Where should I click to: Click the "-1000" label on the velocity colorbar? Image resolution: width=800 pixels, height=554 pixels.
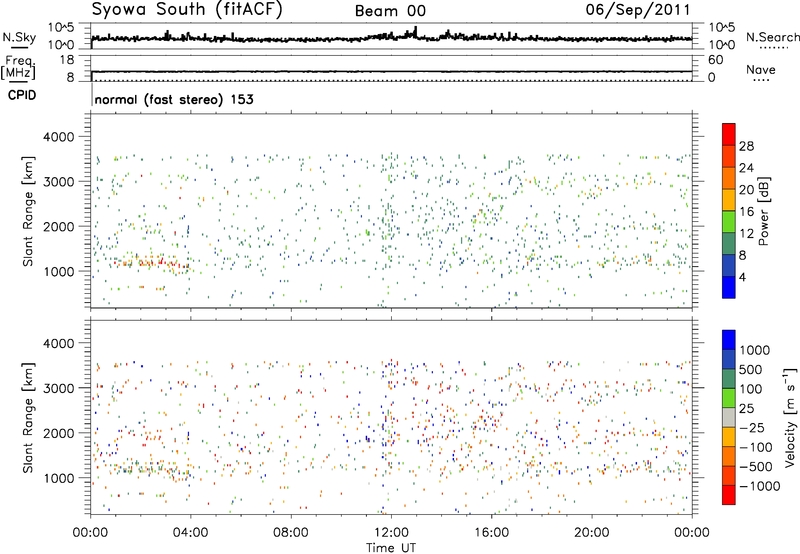tap(760, 486)
